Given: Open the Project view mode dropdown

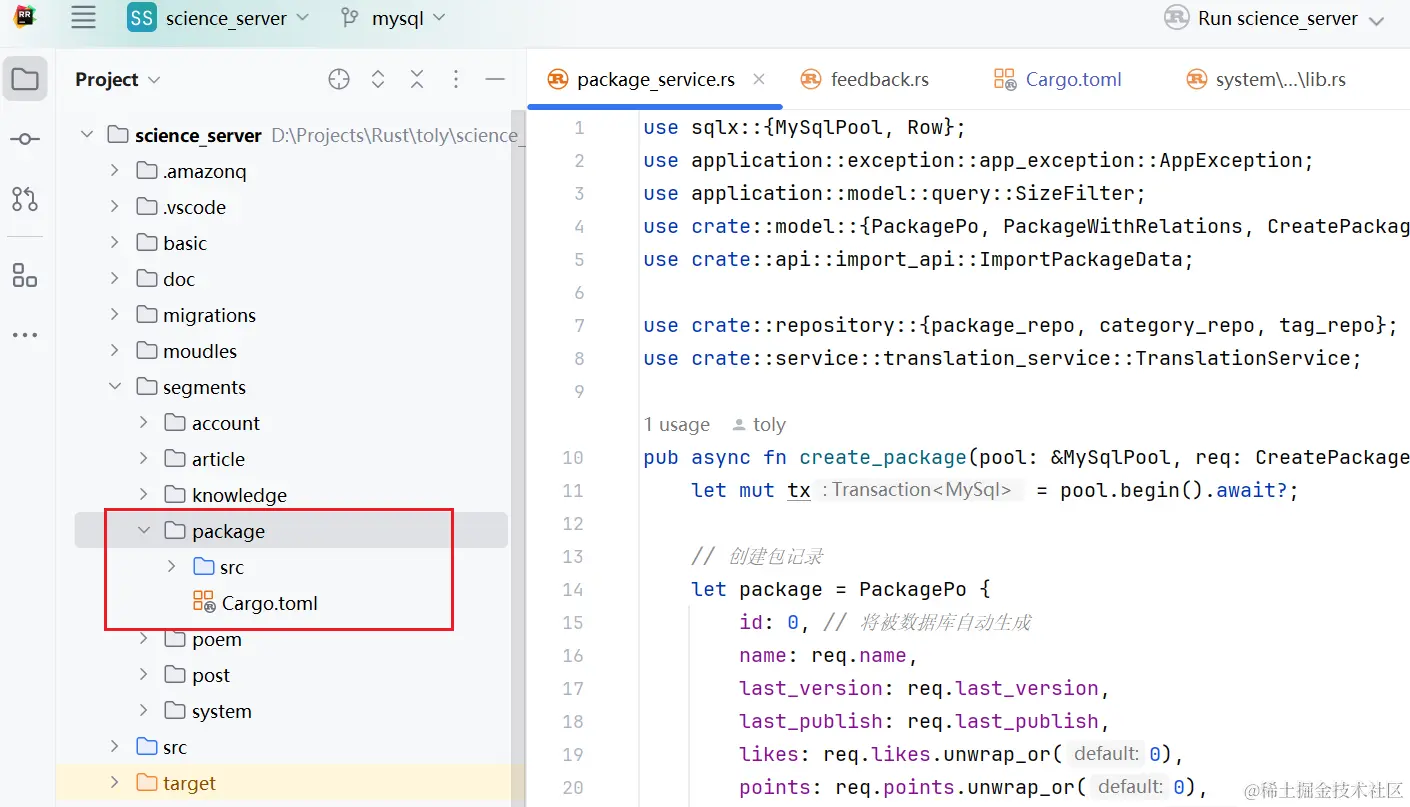Looking at the screenshot, I should (118, 79).
